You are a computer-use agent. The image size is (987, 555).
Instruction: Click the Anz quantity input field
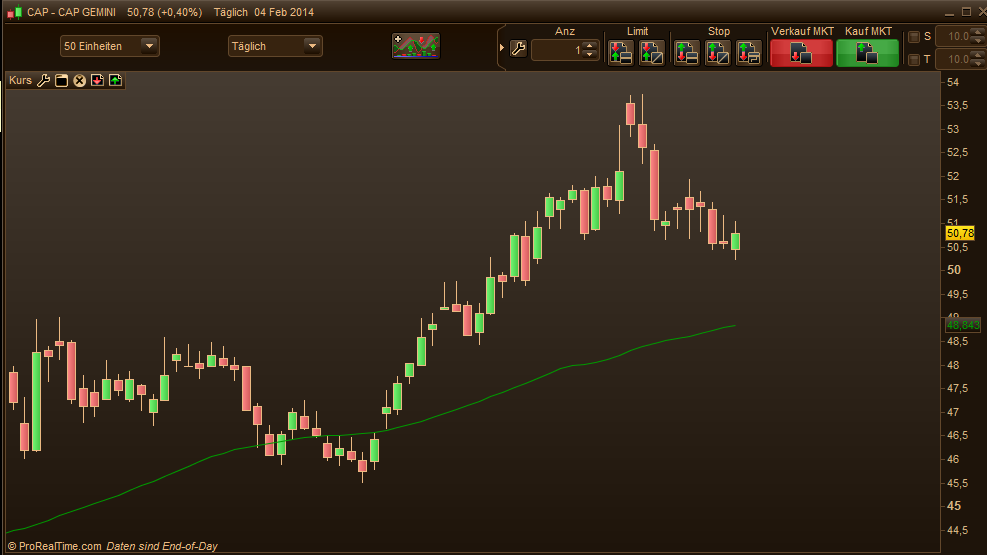(557, 50)
